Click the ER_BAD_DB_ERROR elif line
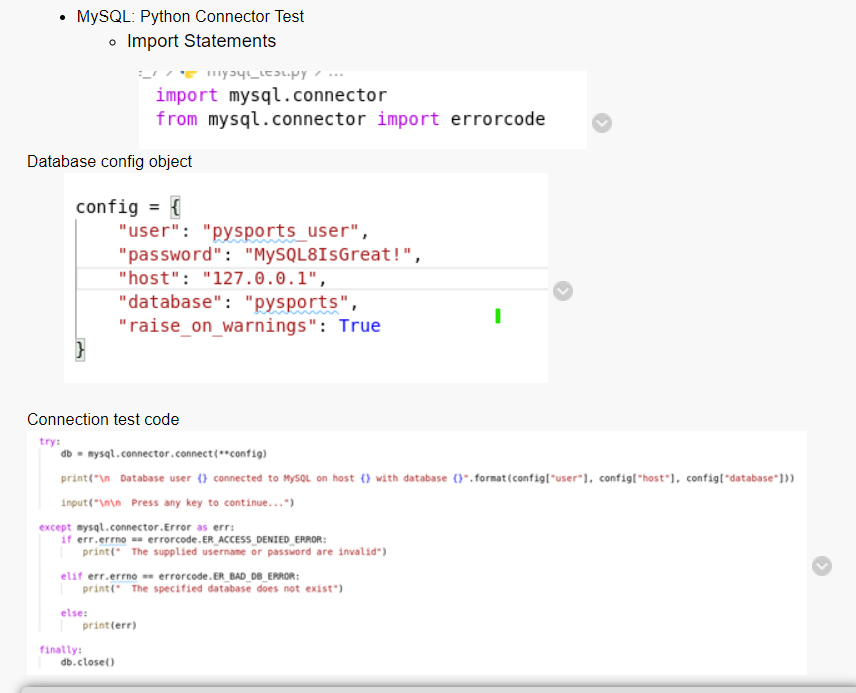Image resolution: width=856 pixels, height=693 pixels. [x=180, y=577]
